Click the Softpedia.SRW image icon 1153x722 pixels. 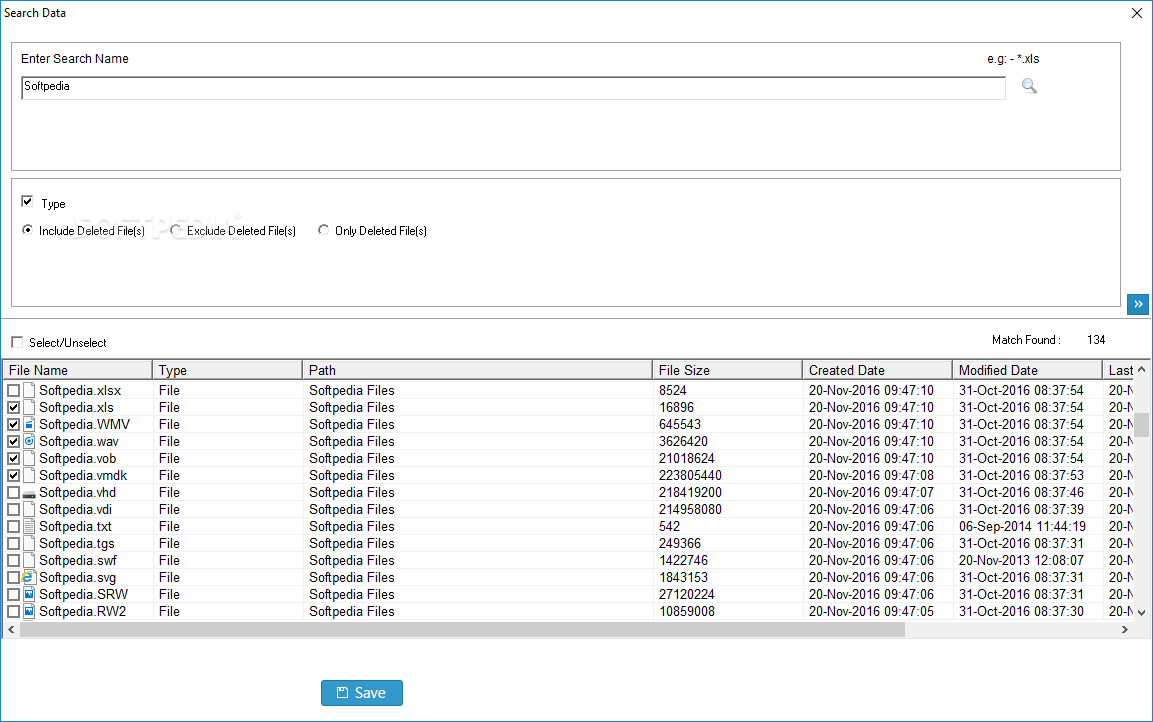[29, 594]
